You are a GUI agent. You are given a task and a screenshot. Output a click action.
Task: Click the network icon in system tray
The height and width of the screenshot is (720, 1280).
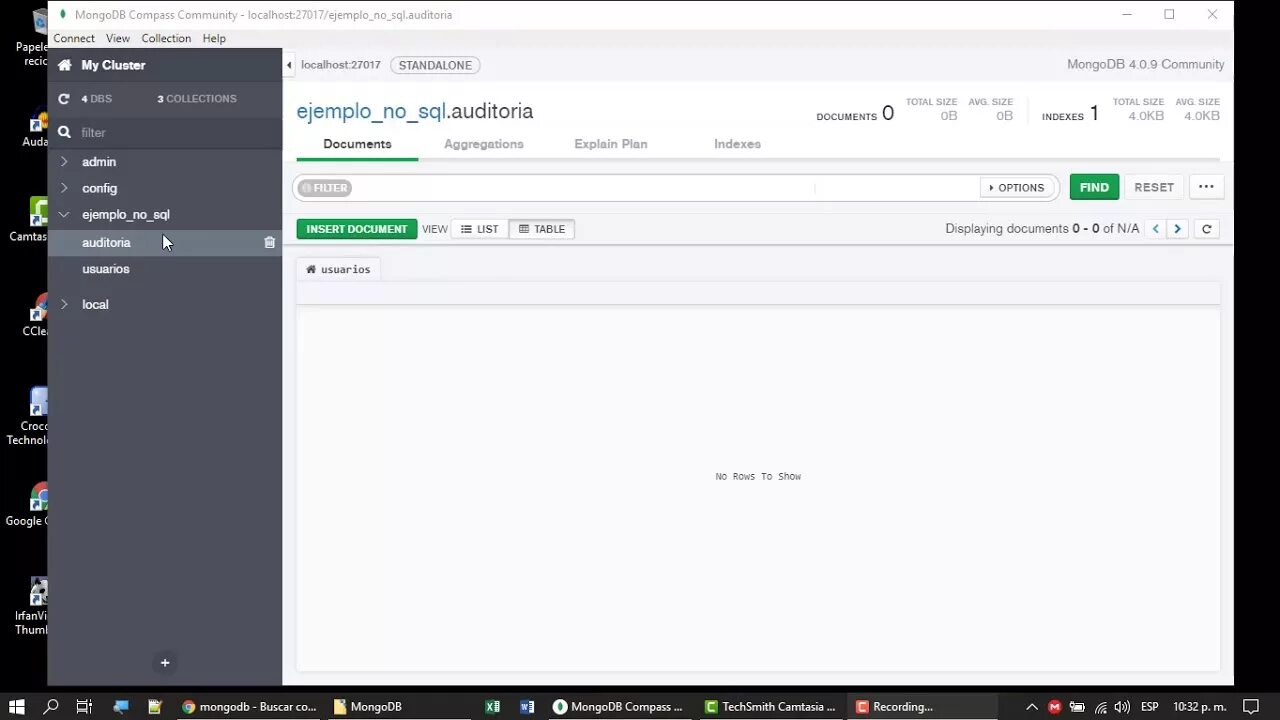pos(1100,707)
